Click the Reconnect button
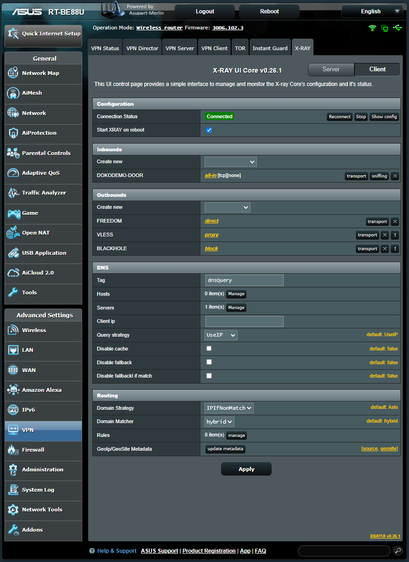The image size is (409, 562). point(339,117)
